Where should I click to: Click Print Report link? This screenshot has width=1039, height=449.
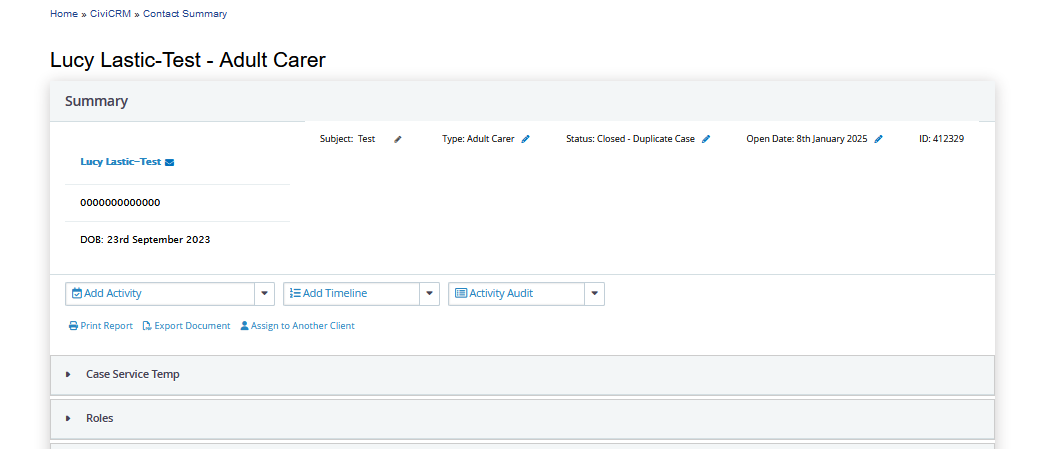pos(101,326)
